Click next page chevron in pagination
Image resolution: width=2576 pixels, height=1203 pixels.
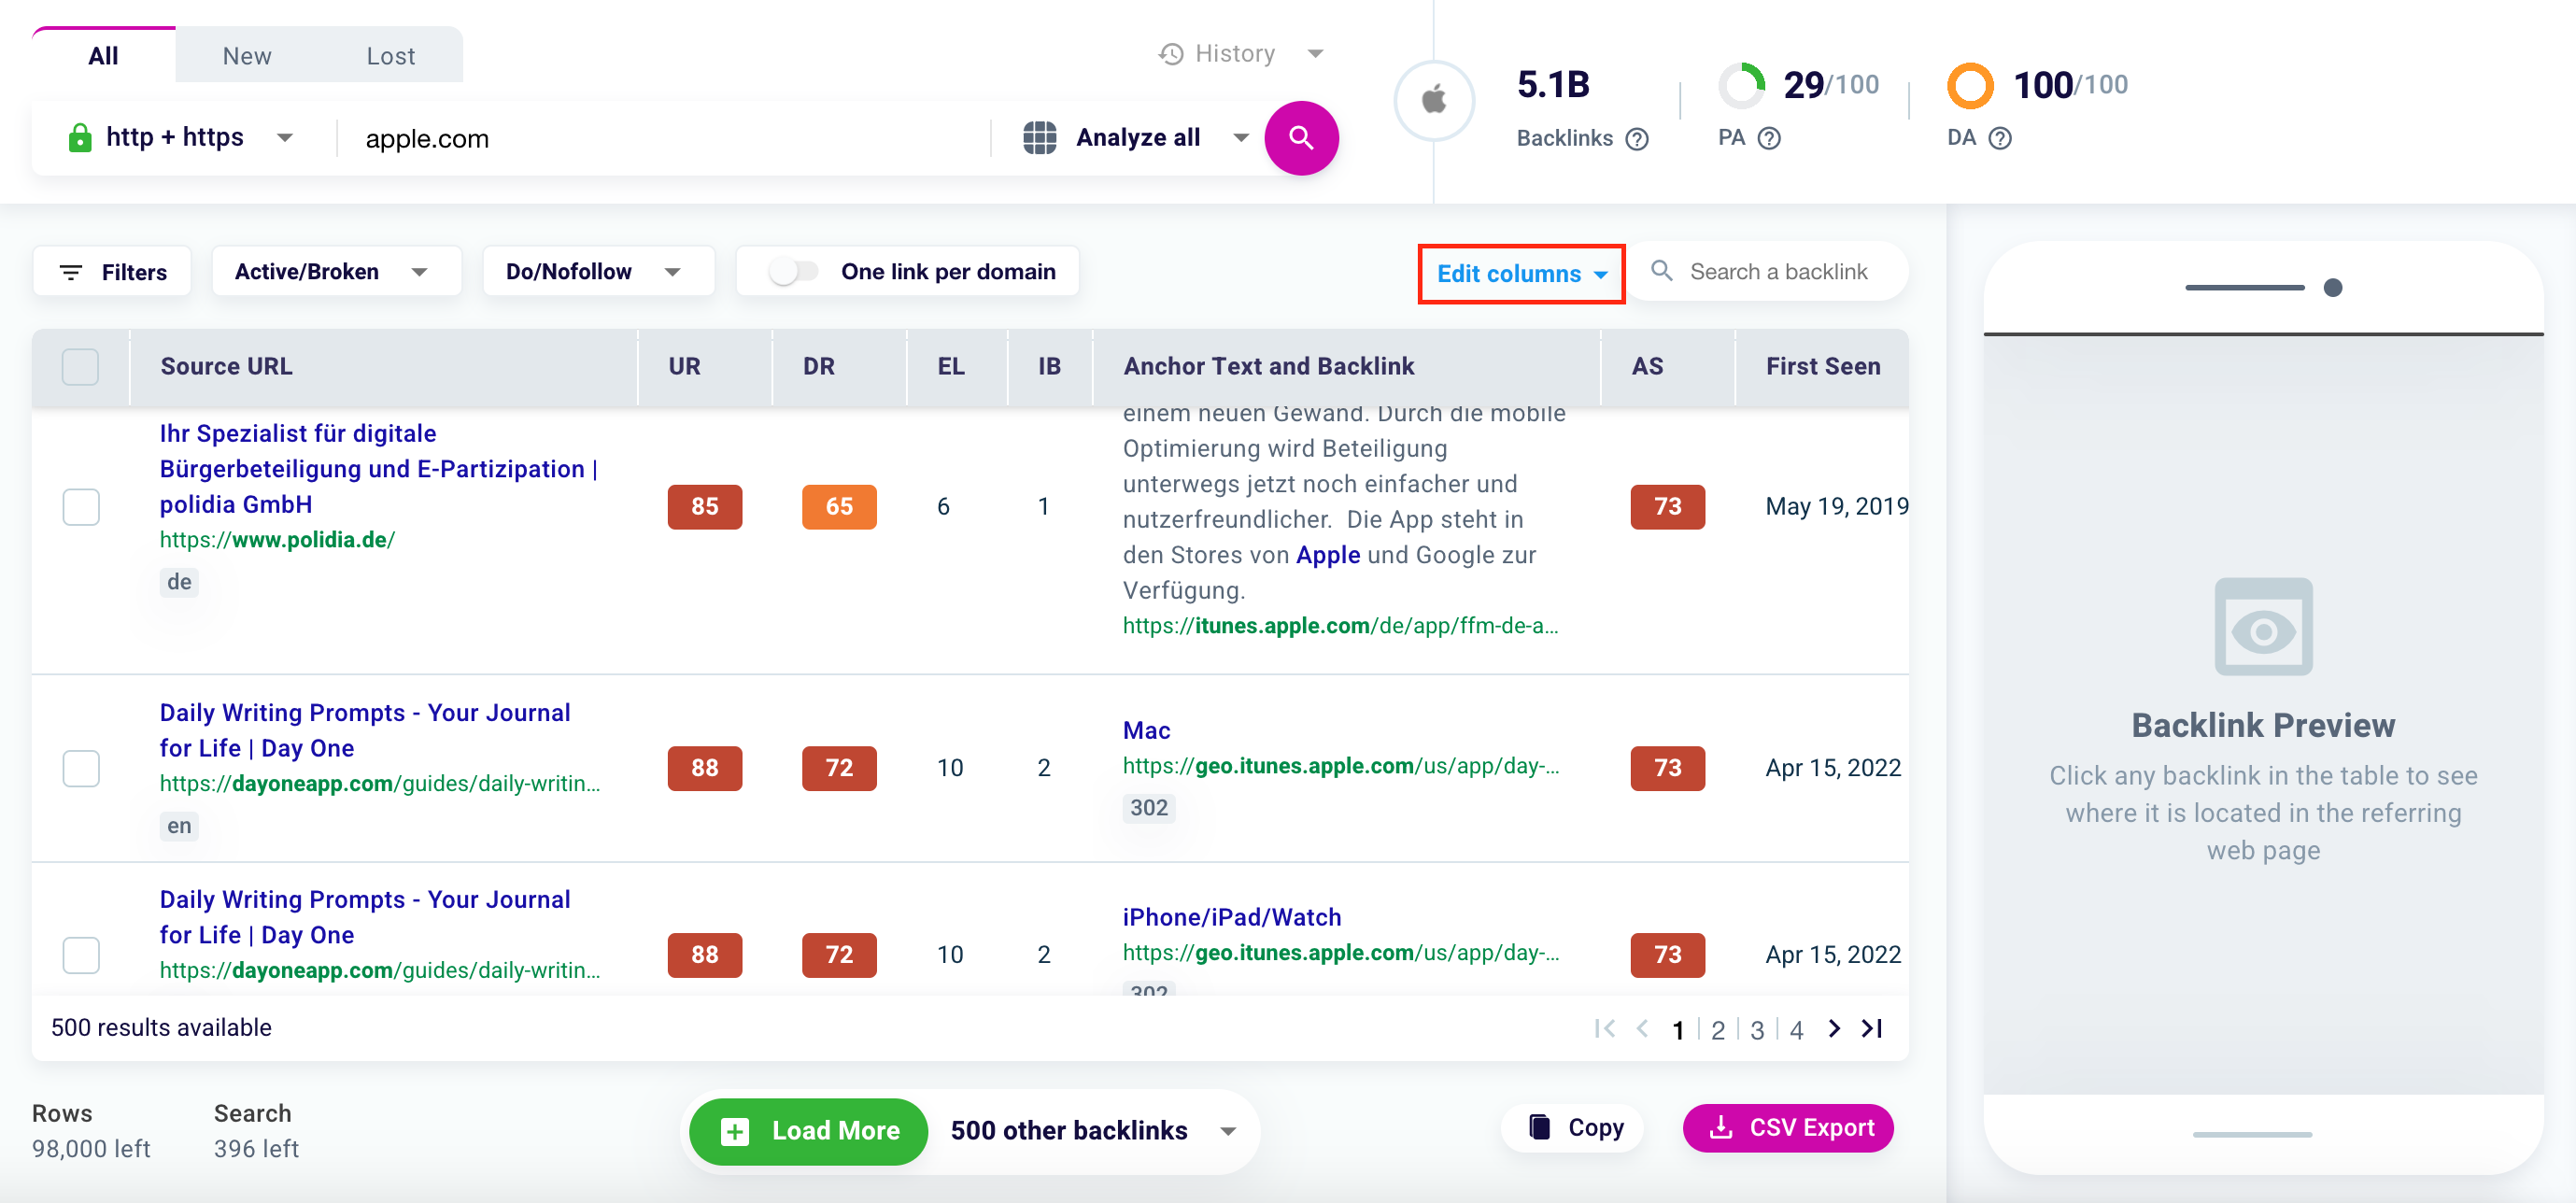coord(1833,1028)
